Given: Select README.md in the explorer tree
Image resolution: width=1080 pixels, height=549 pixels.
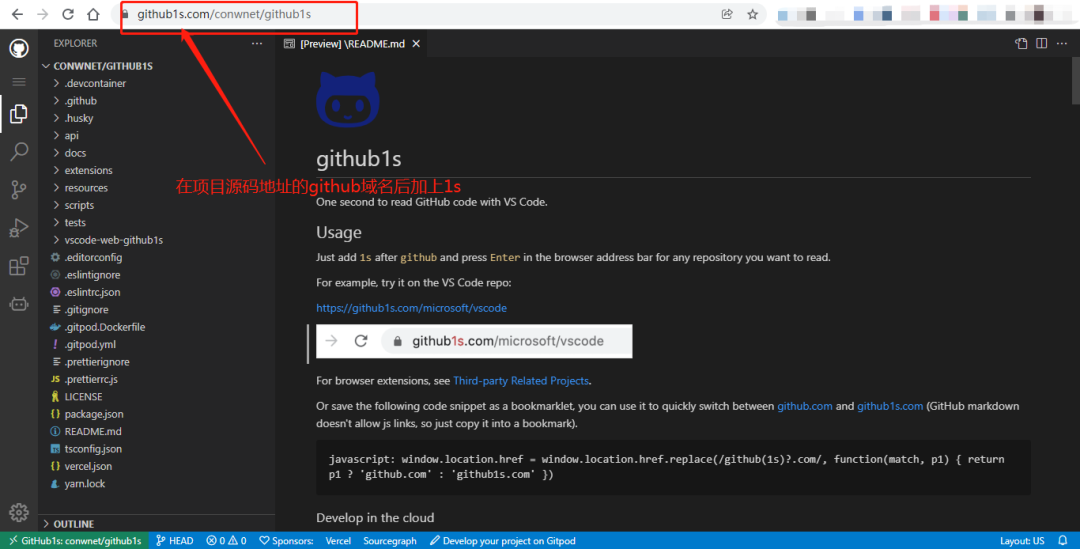Looking at the screenshot, I should [158, 431].
